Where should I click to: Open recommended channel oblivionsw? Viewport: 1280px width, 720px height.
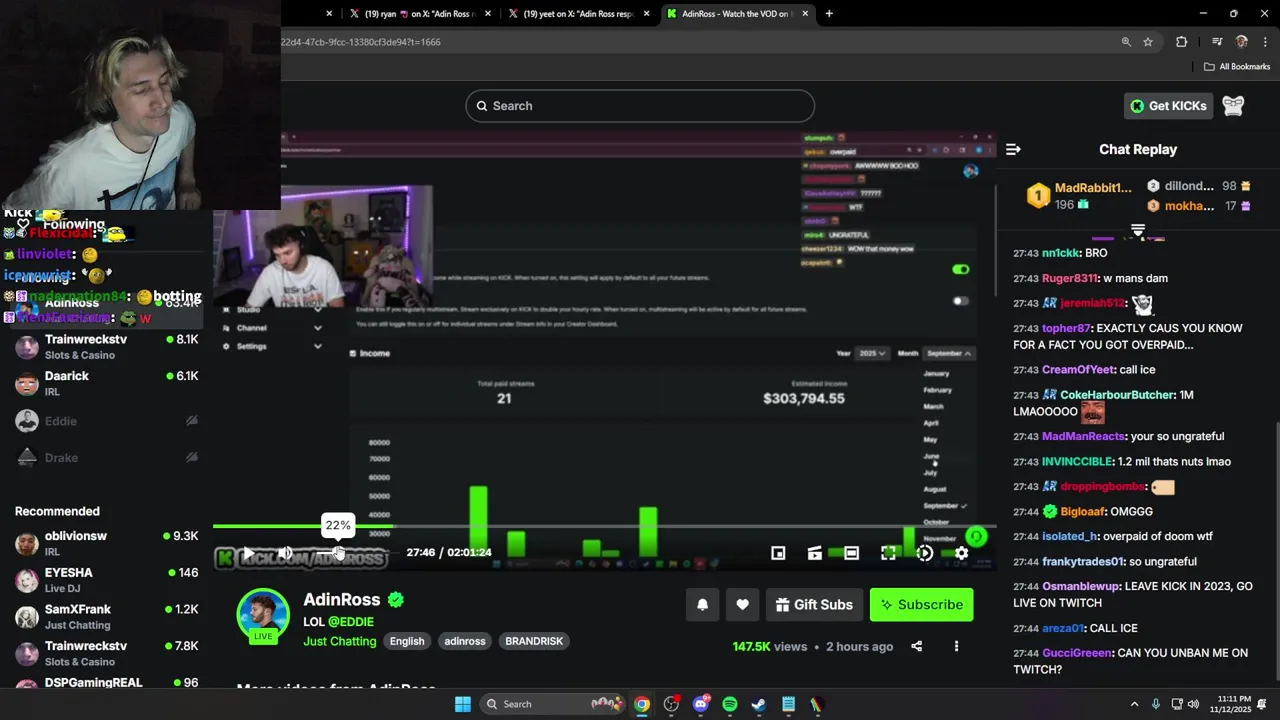point(107,544)
